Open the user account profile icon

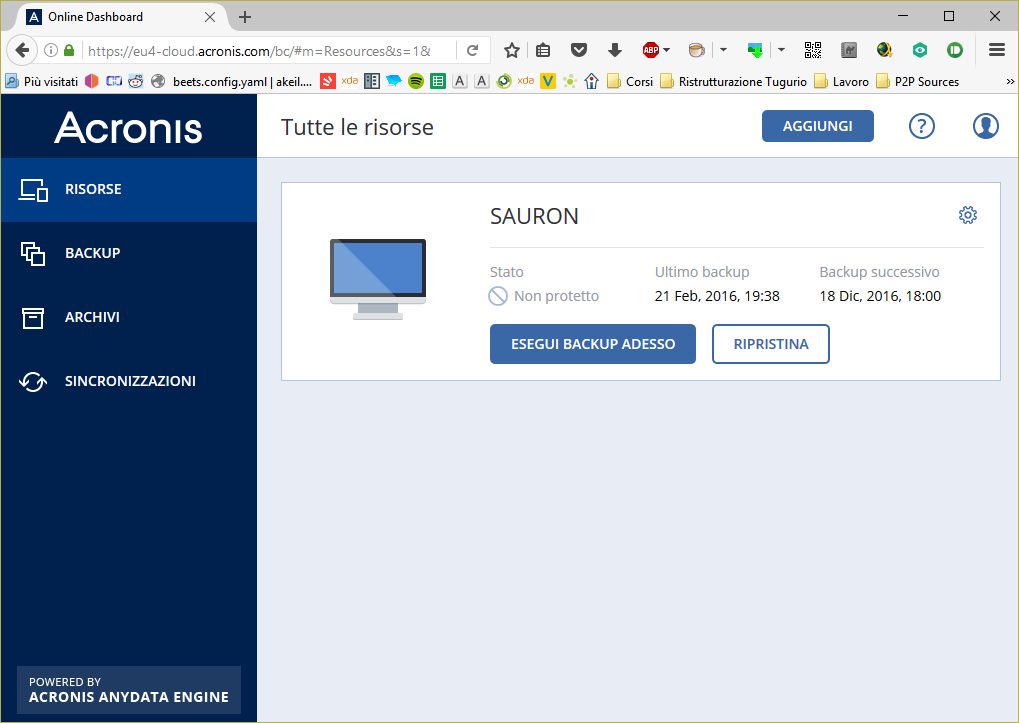[985, 126]
